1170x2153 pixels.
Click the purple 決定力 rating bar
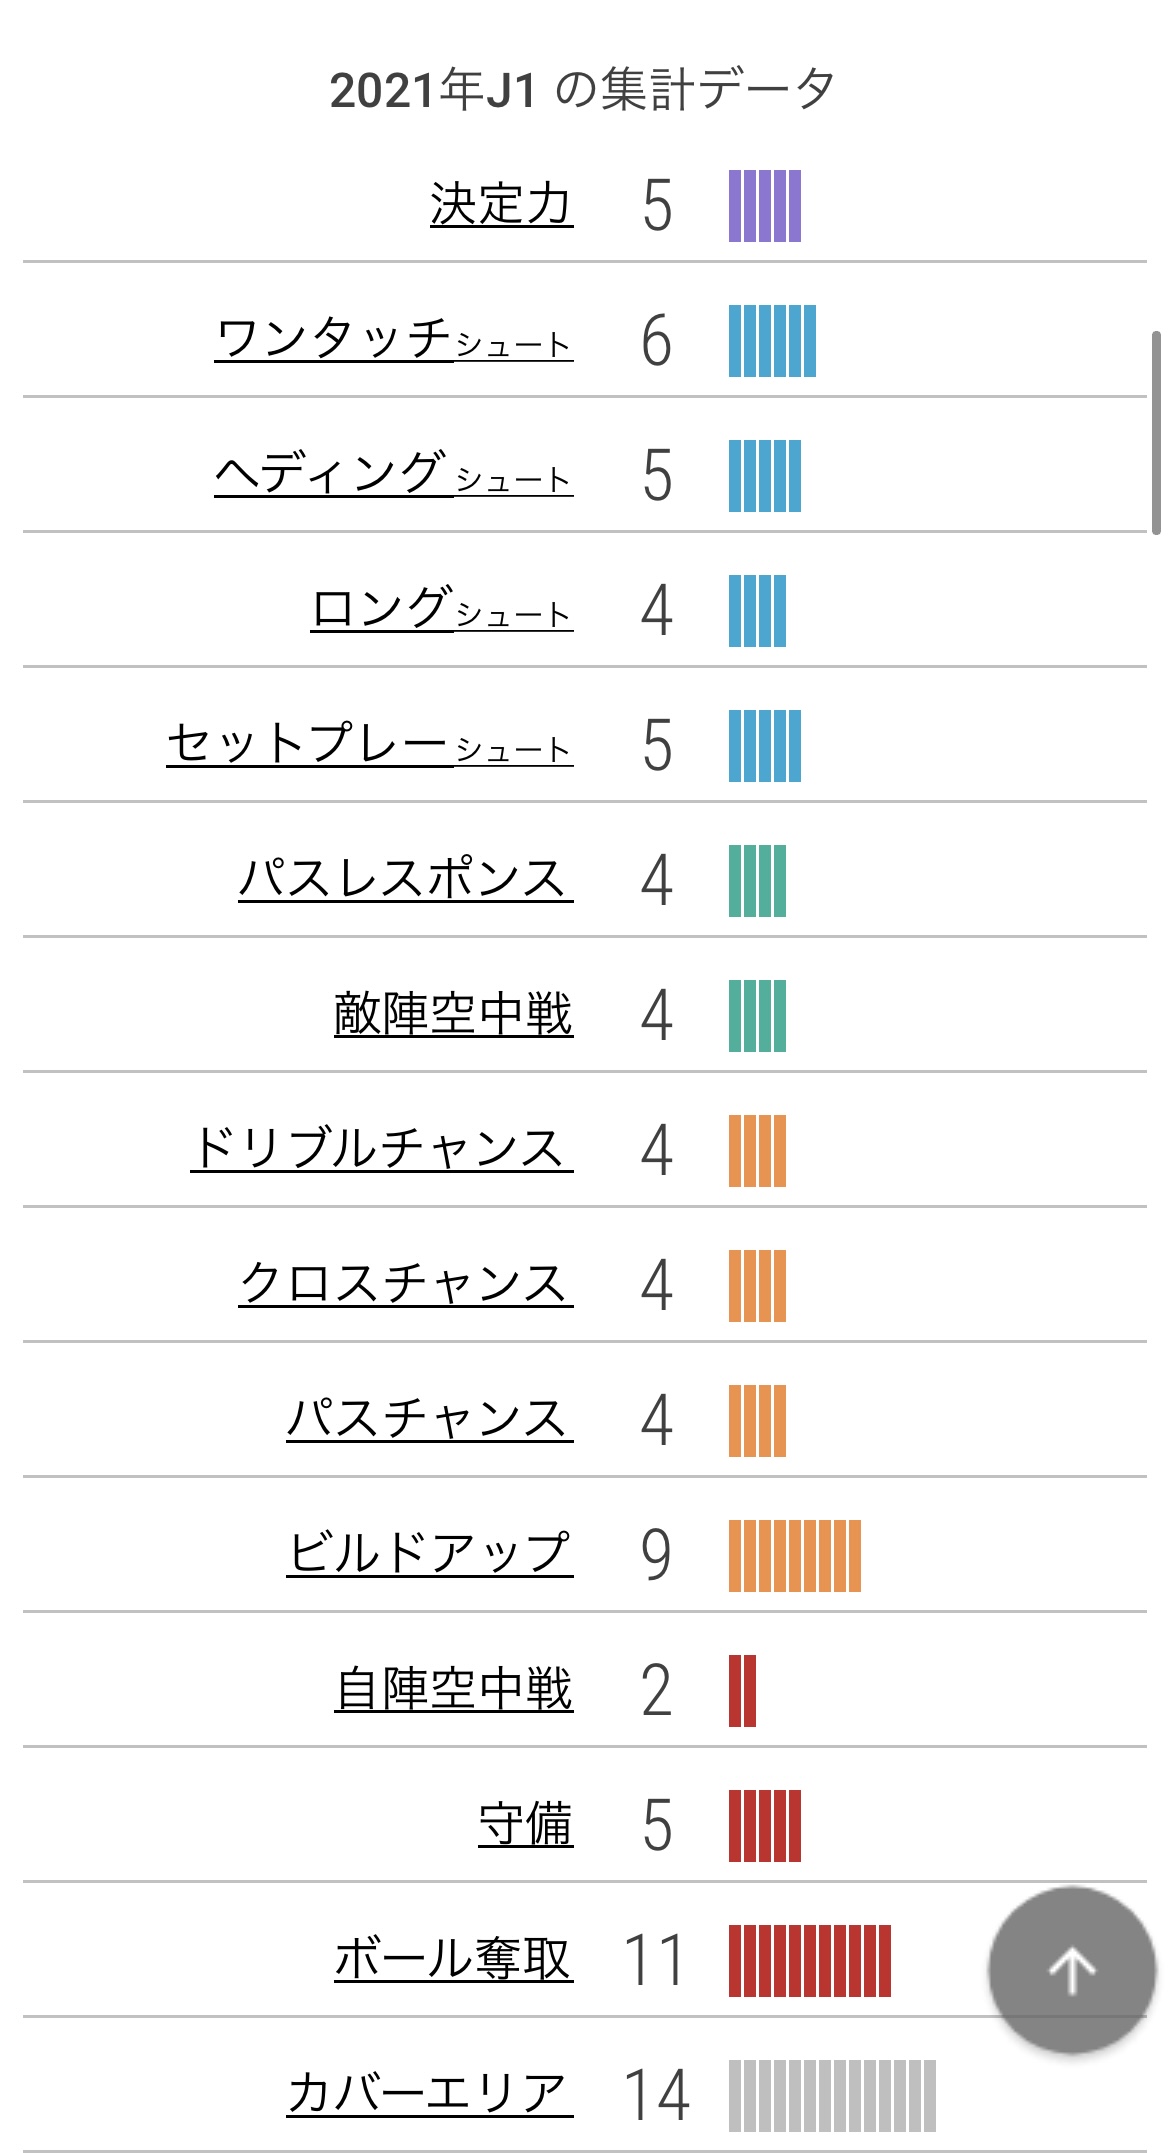(765, 206)
